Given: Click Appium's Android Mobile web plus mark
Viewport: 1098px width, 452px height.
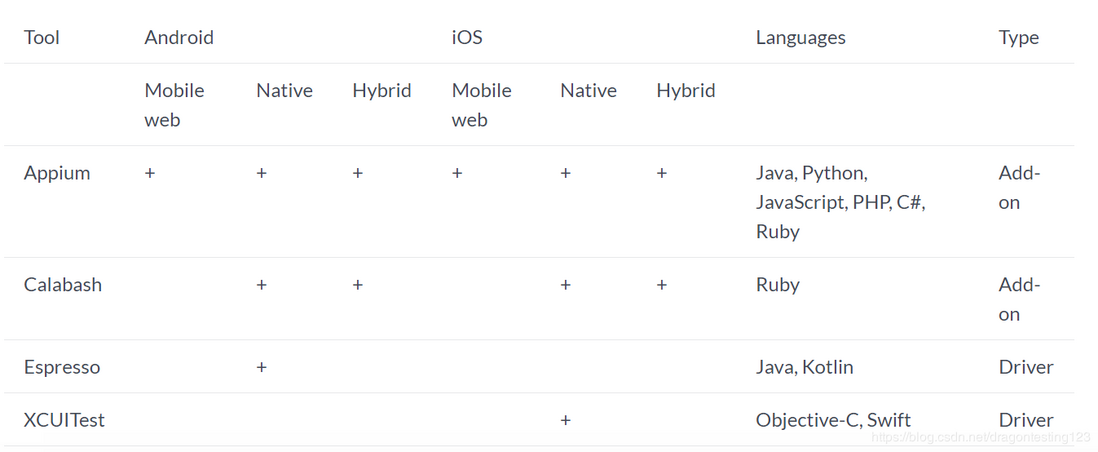Looking at the screenshot, I should click(x=150, y=173).
